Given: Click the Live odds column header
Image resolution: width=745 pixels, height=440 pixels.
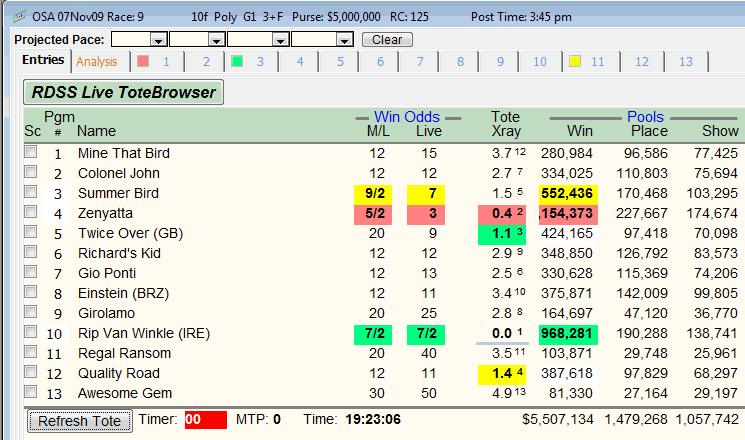Looking at the screenshot, I should pos(429,131).
